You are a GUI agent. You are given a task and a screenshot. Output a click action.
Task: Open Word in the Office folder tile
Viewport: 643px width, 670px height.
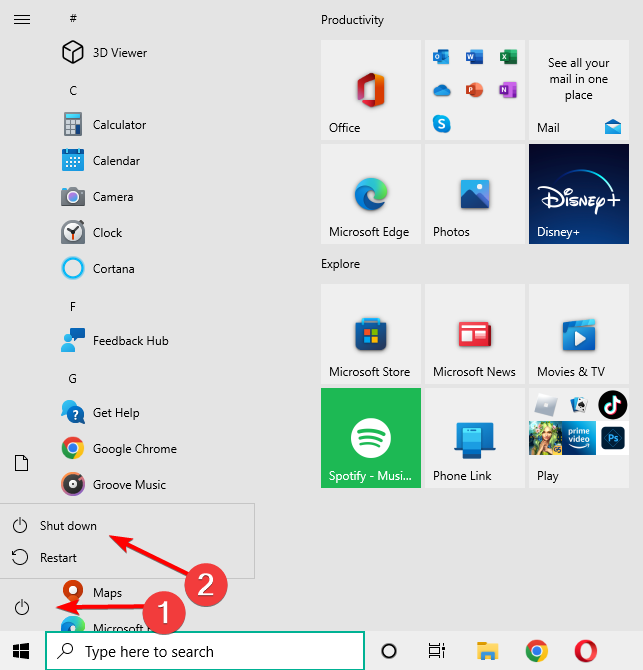[x=474, y=56]
